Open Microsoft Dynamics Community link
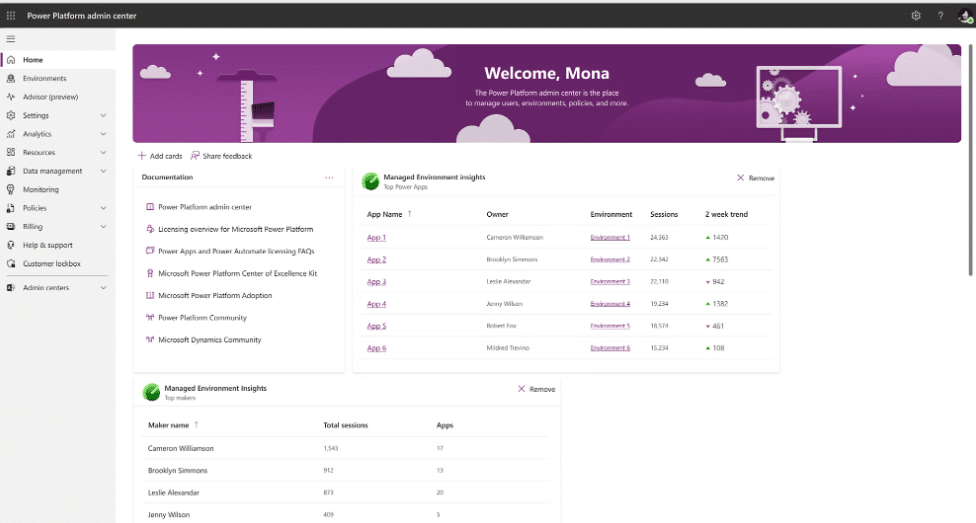 click(x=210, y=340)
